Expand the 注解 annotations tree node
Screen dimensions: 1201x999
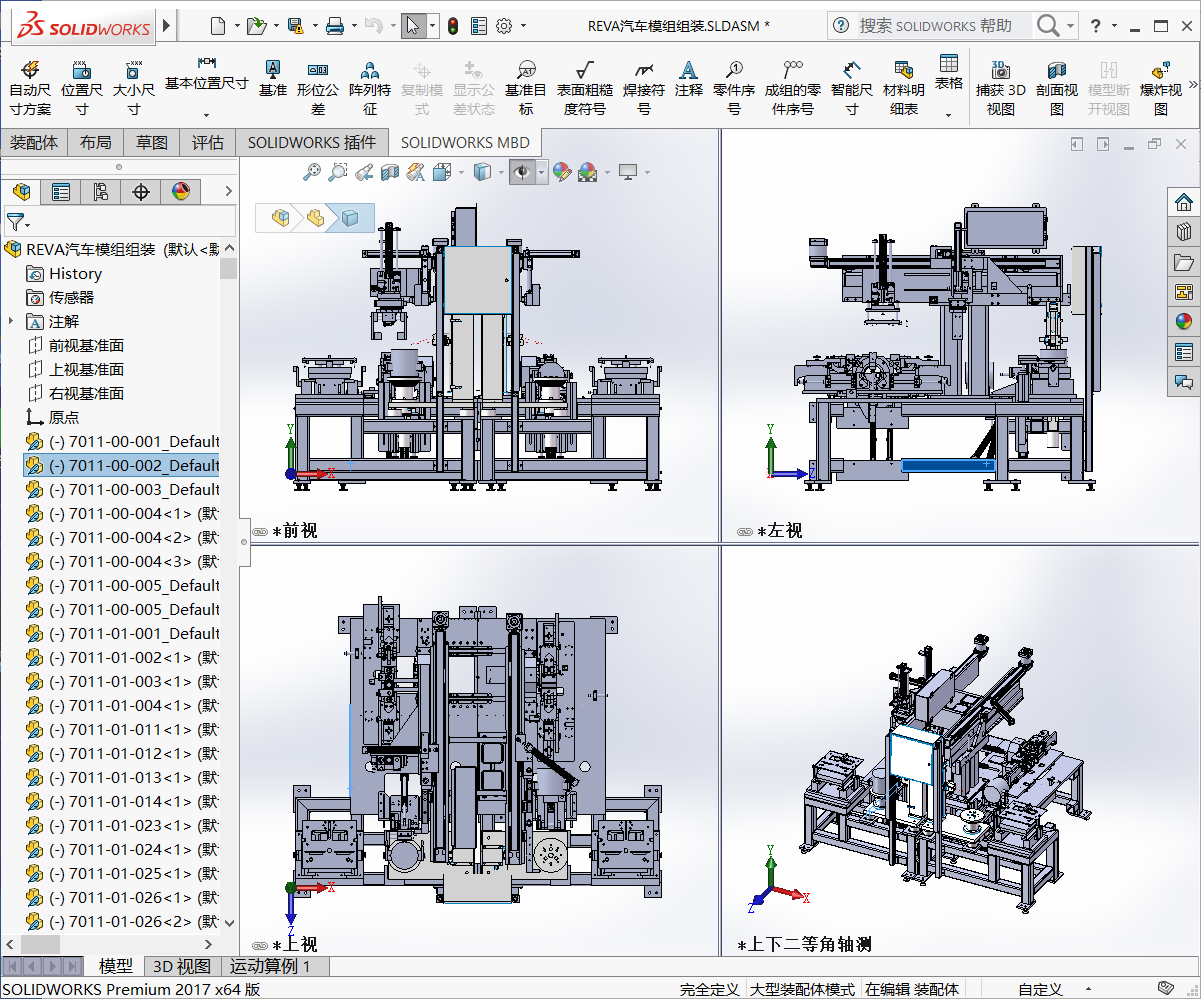11,321
